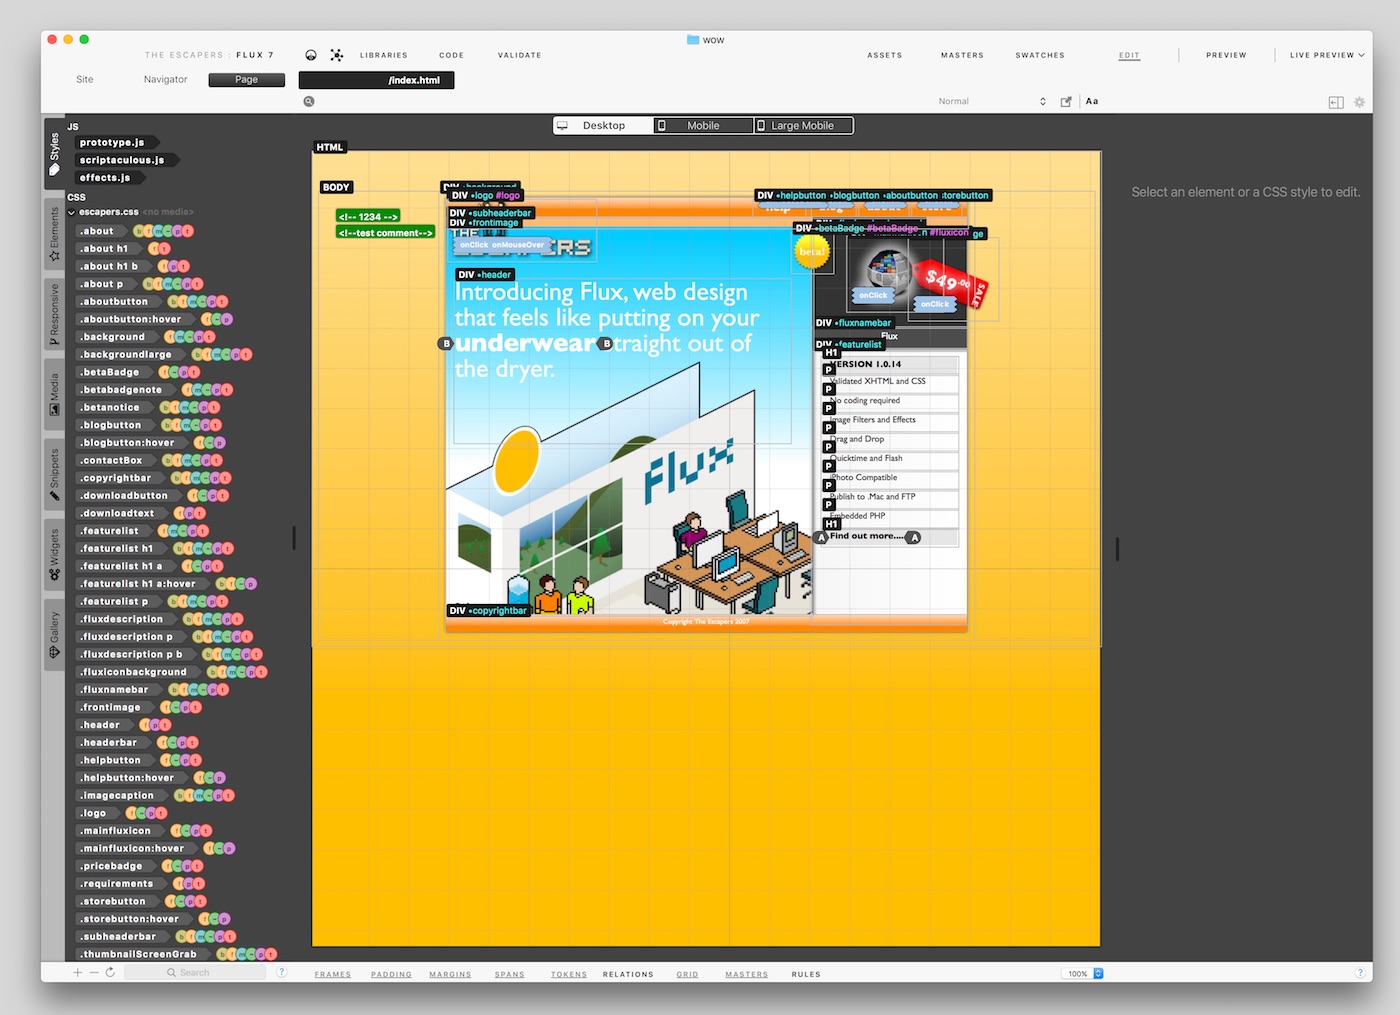Screen dimensions: 1400x1015
Task: Click the WOW folder icon in title bar
Action: pyautogui.click(x=693, y=40)
